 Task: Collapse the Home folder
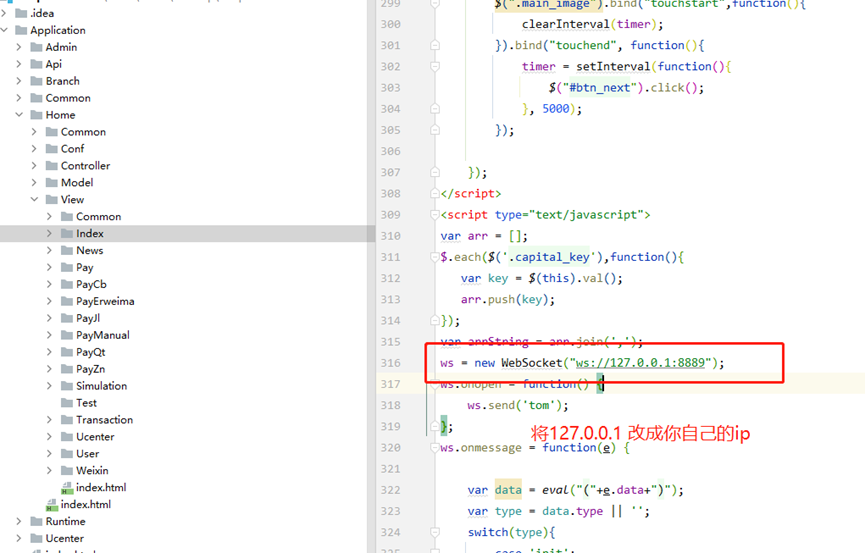[19, 115]
